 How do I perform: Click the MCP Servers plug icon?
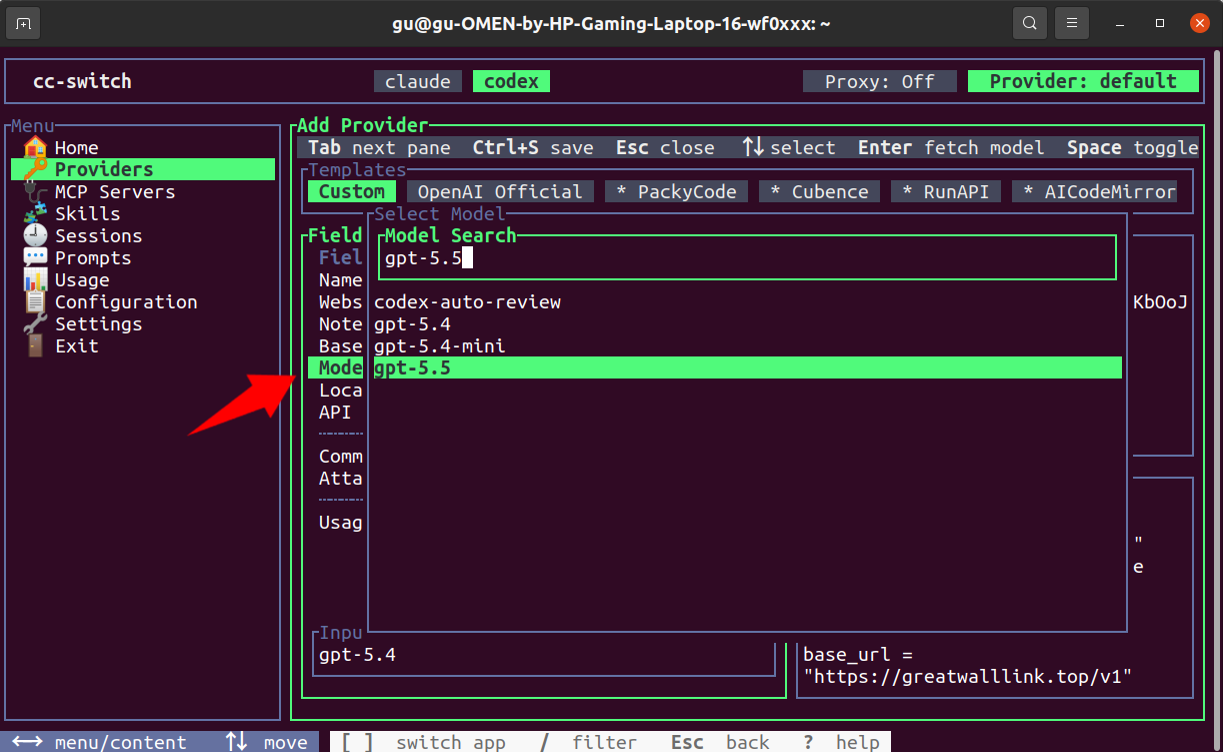coord(35,191)
